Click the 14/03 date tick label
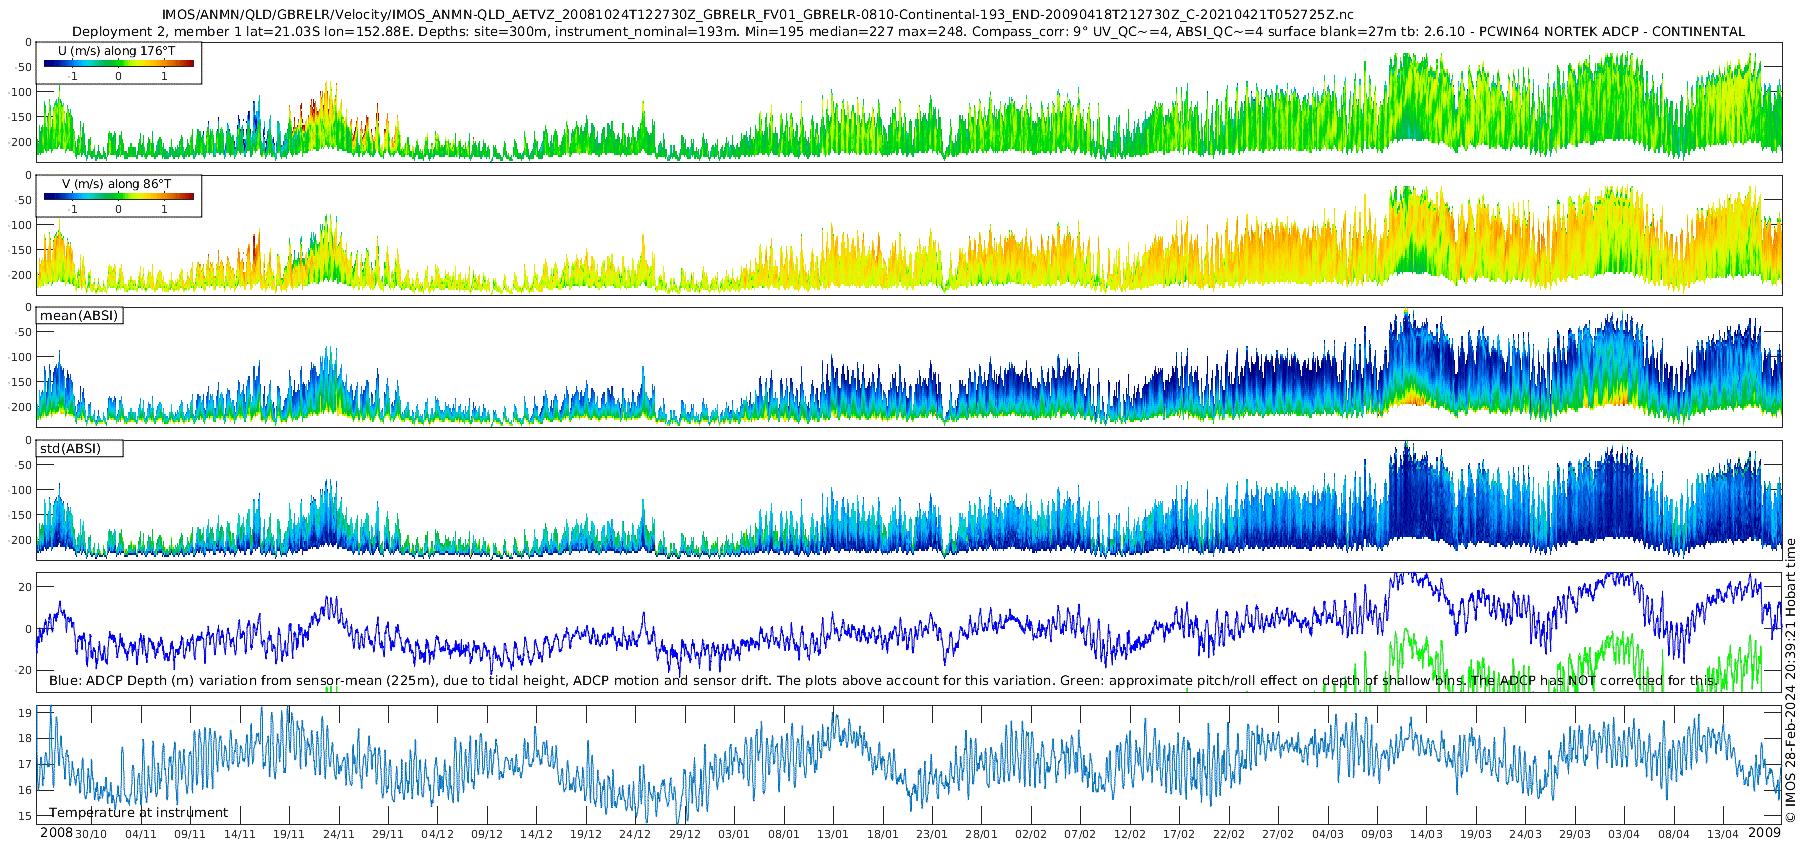The image size is (1800, 850). (1426, 834)
